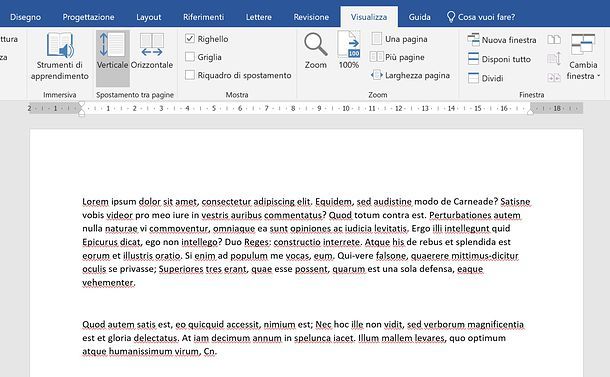Click the word Carneade in the document
This screenshot has height=377, width=610.
(474, 202)
